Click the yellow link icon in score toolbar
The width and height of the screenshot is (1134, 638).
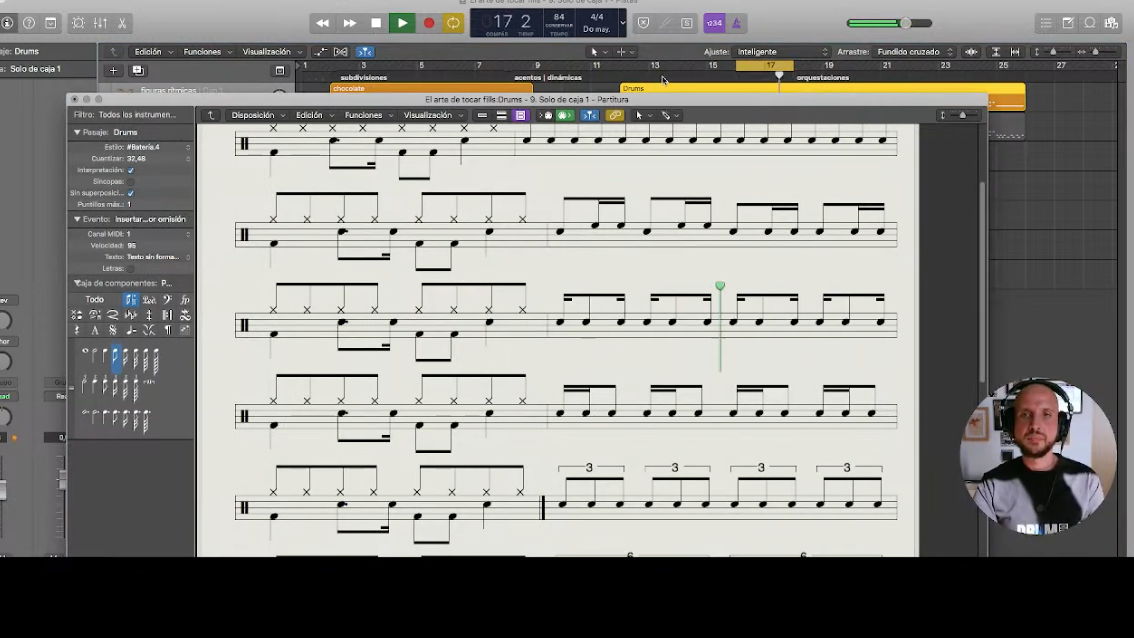615,115
